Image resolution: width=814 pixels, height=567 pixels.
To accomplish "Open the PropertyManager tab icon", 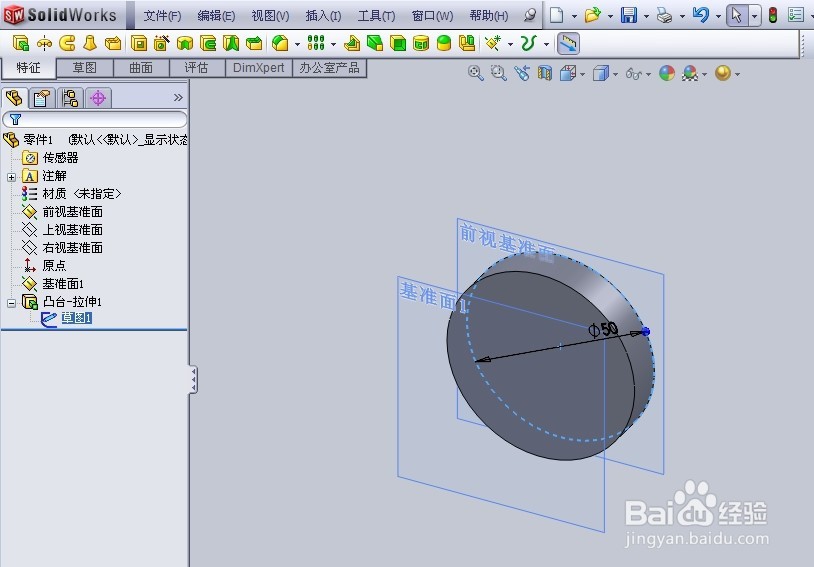I will point(42,98).
